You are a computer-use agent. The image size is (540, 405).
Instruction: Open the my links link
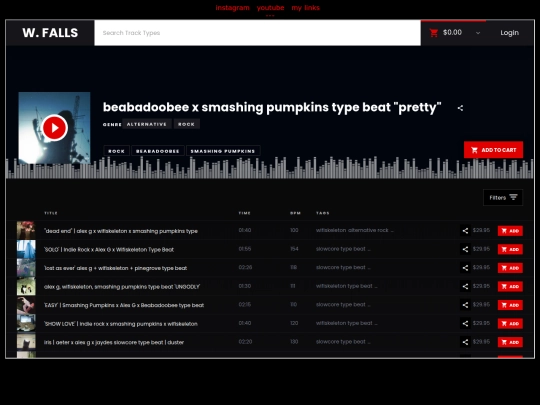305,8
